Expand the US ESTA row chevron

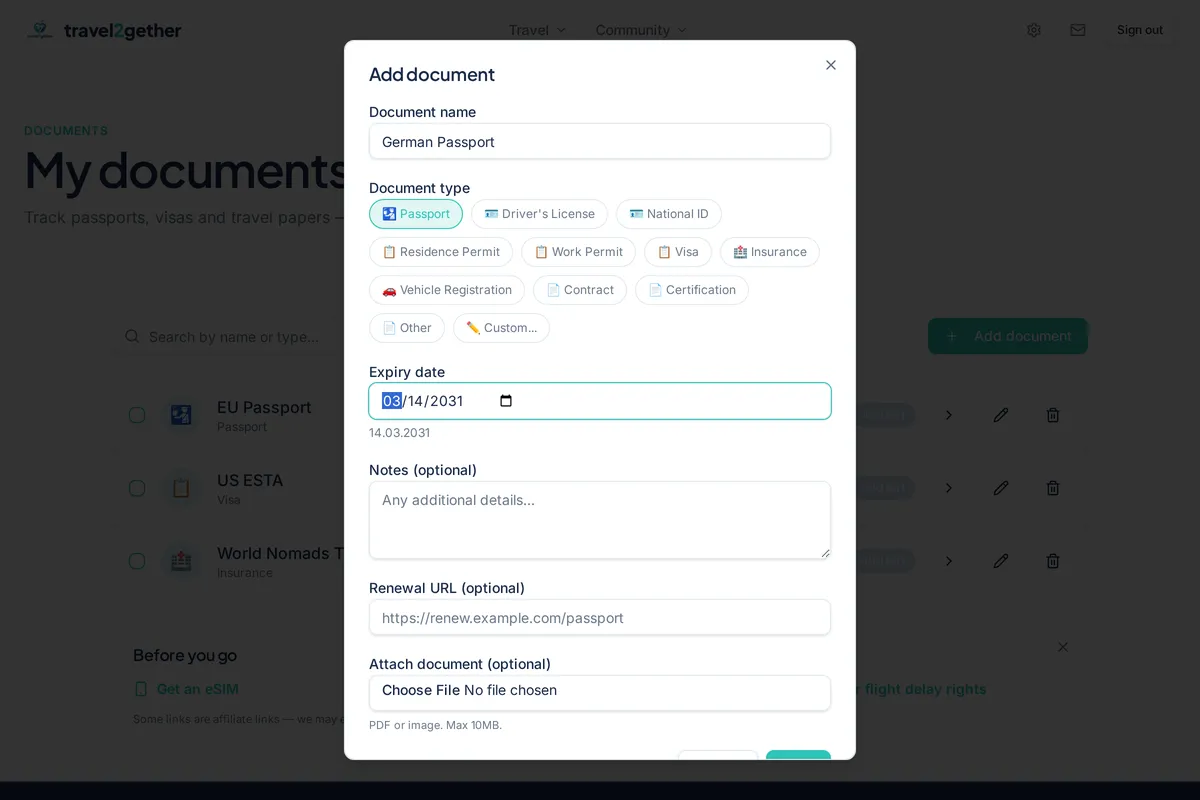(949, 488)
